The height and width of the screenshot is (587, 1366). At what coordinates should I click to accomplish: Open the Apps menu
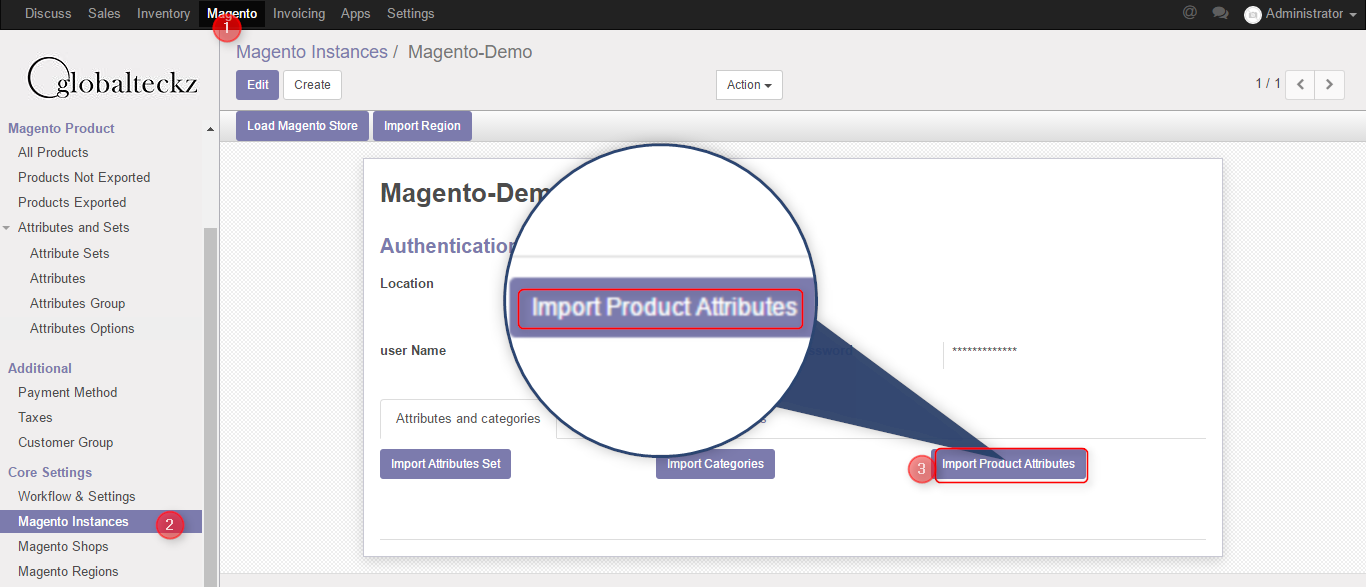click(x=356, y=14)
